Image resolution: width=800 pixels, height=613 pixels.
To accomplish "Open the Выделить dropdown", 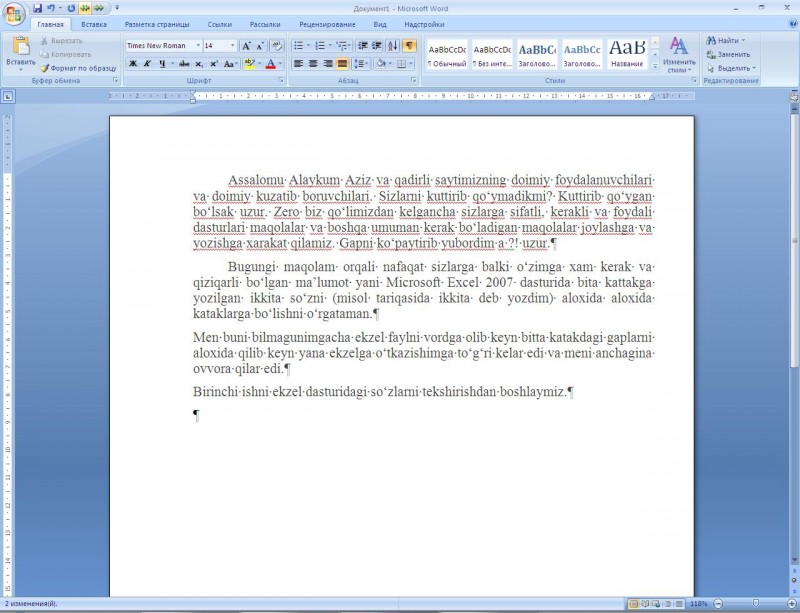I will pyautogui.click(x=731, y=68).
